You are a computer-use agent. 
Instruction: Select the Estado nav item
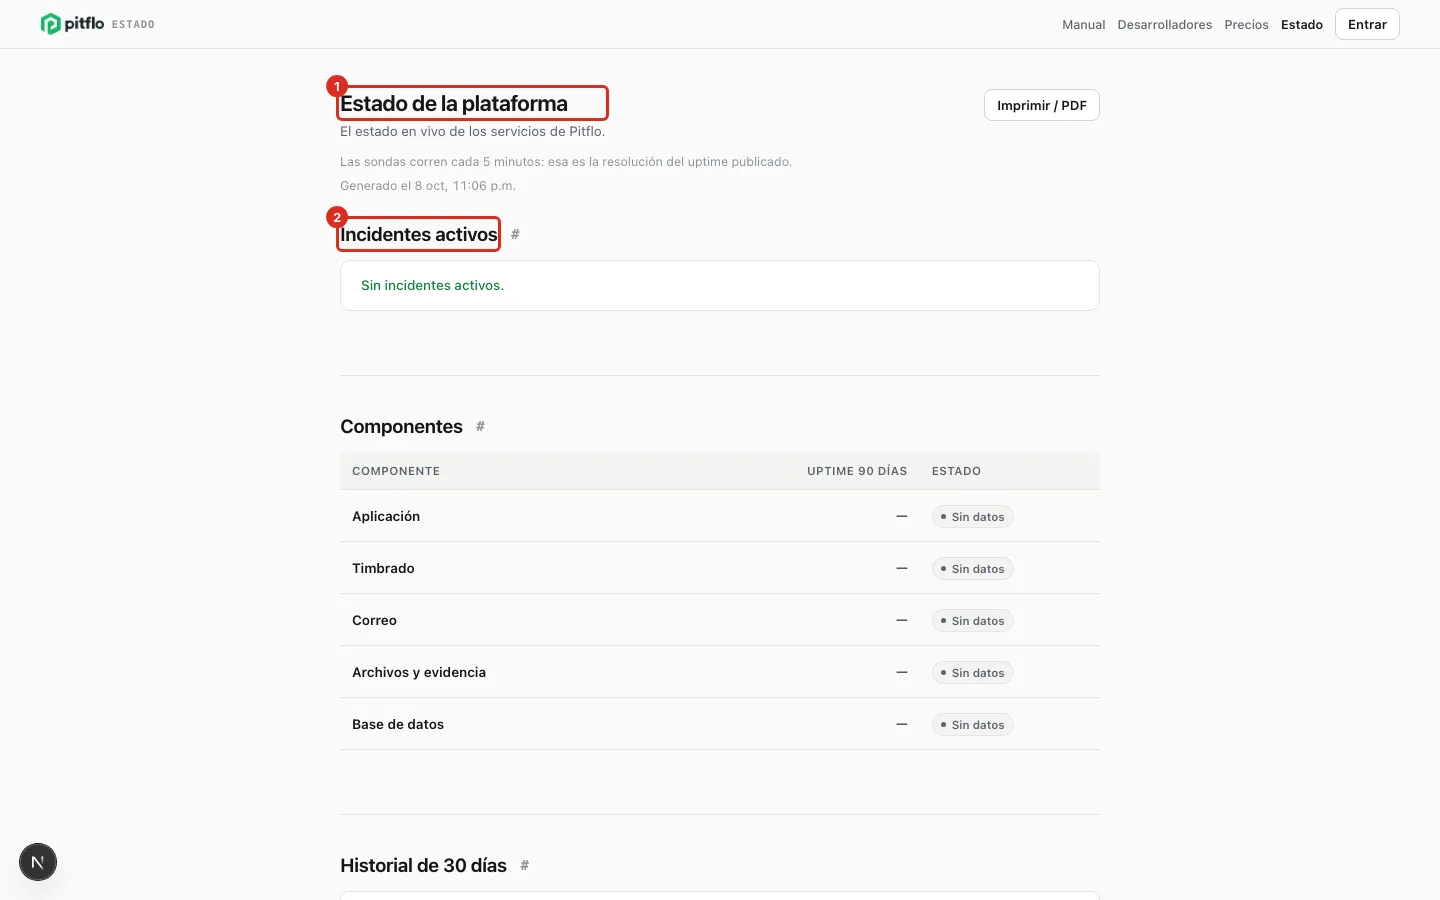click(1301, 24)
